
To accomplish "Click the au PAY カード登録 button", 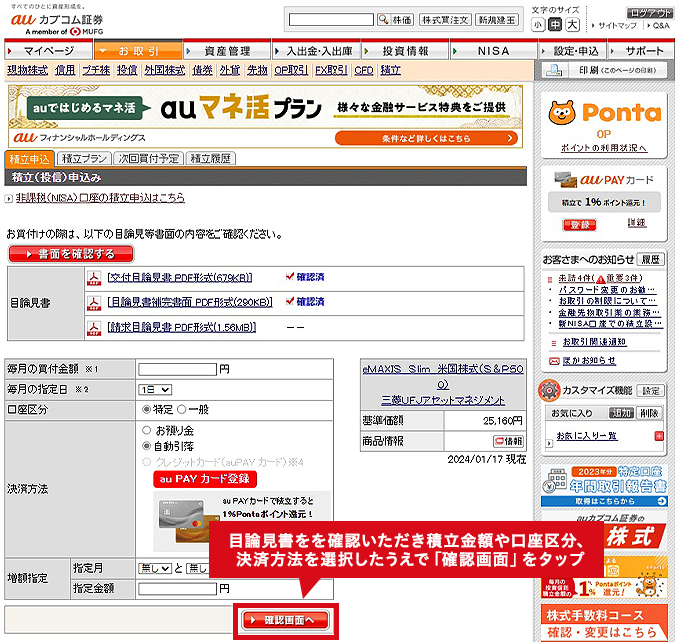I will [205, 479].
